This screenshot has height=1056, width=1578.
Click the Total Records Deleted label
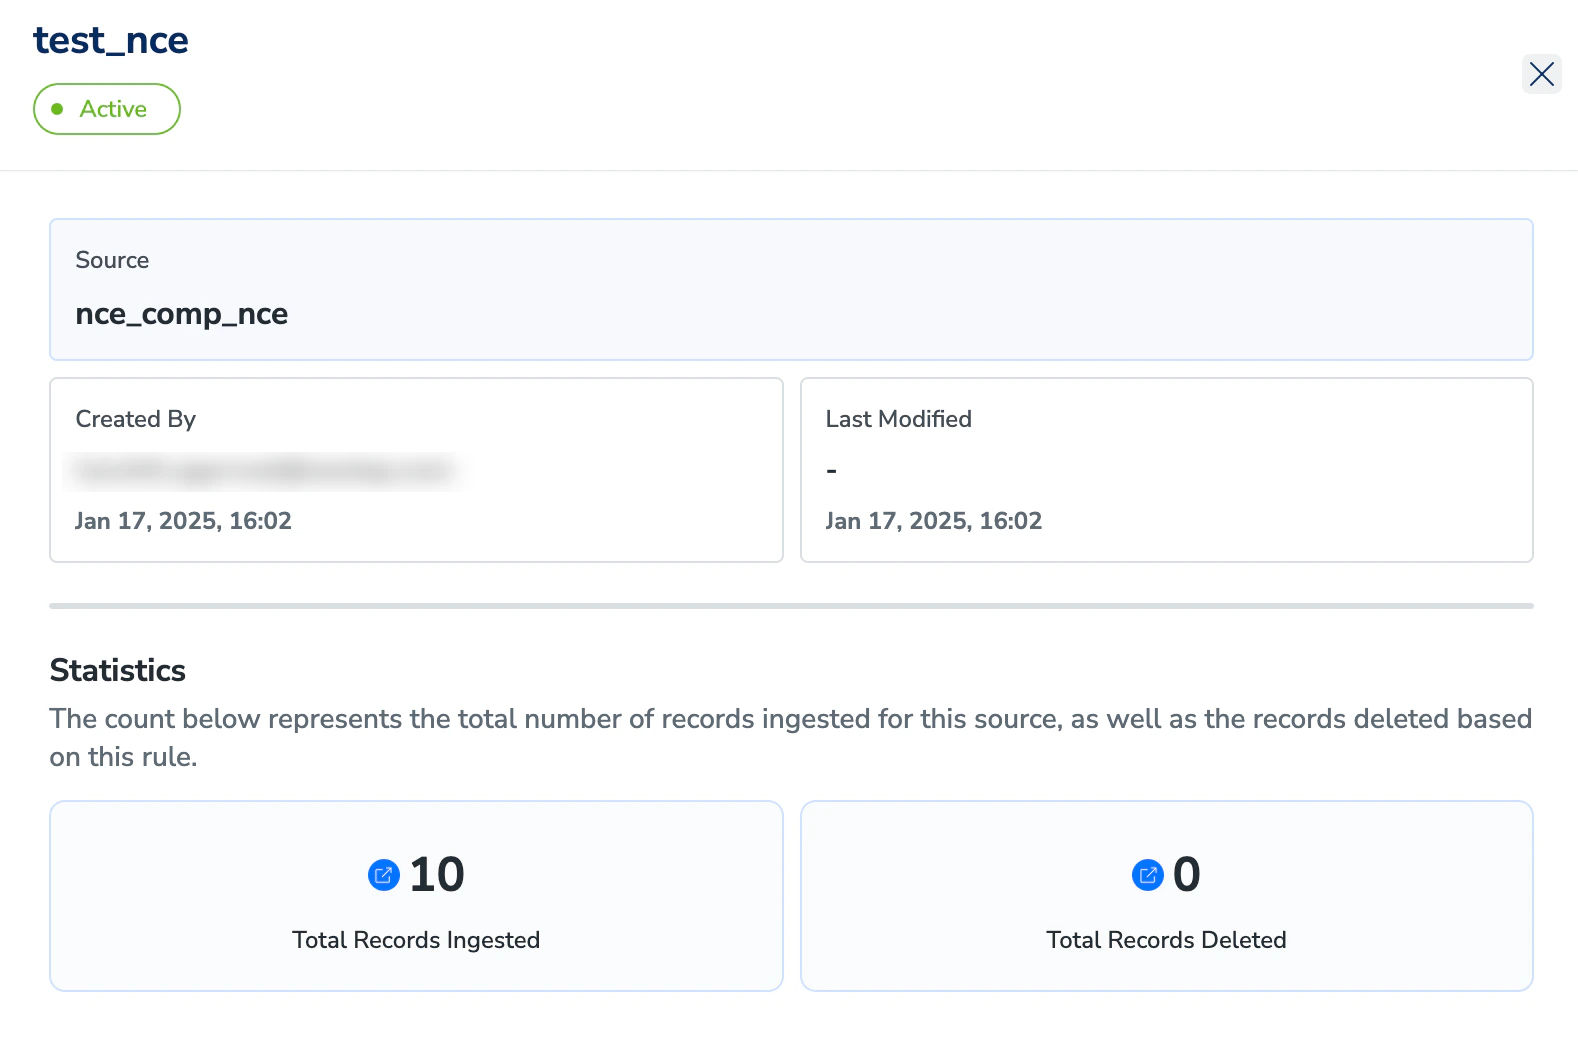1167,940
